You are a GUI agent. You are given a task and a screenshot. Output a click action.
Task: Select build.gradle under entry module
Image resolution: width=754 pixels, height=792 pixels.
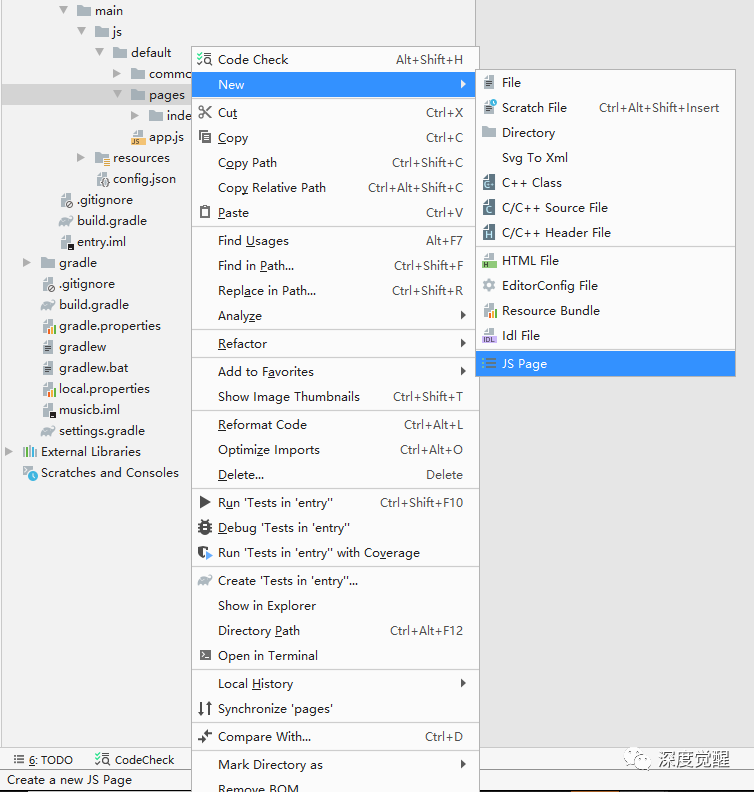112,221
